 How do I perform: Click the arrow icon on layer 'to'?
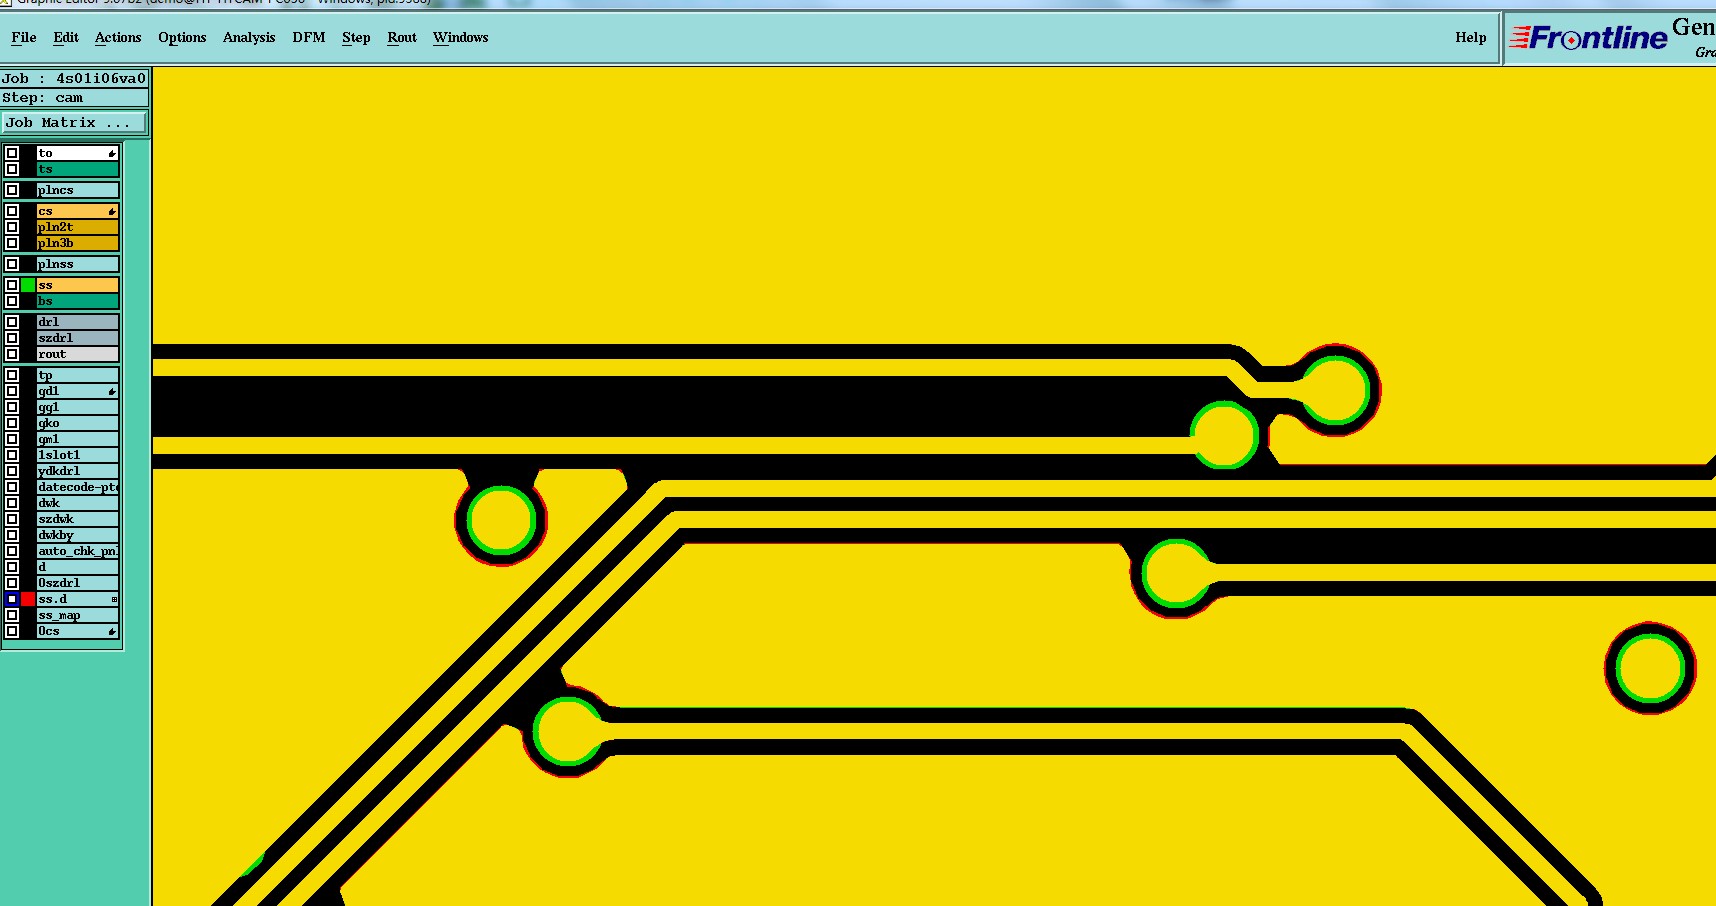[x=112, y=153]
